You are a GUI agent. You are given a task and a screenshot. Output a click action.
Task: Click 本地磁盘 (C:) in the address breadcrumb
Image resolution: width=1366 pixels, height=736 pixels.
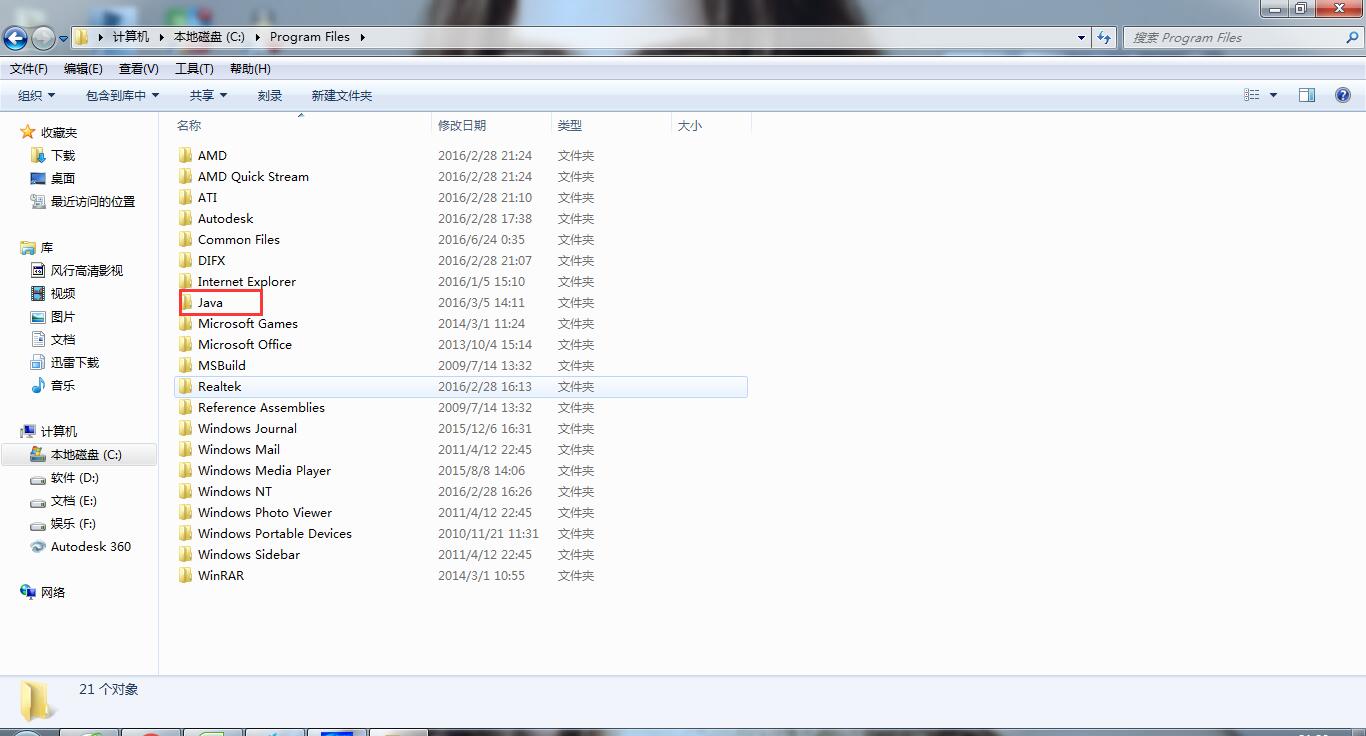click(209, 37)
